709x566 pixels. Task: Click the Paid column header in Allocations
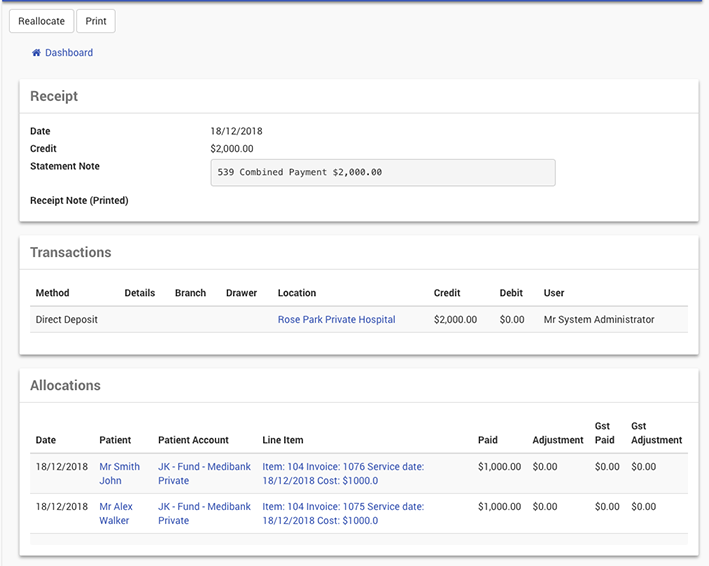pyautogui.click(x=487, y=440)
